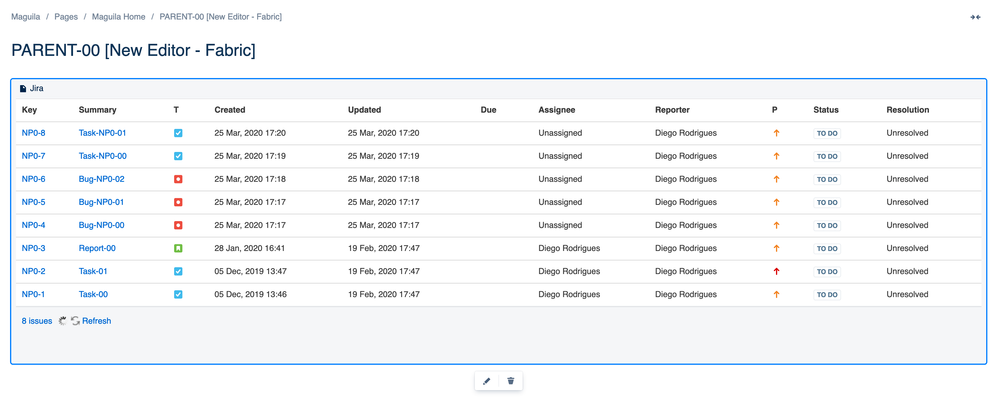The image size is (998, 418).
Task: Click the Unassigned cell in the NP0-6 row
Action: (560, 179)
